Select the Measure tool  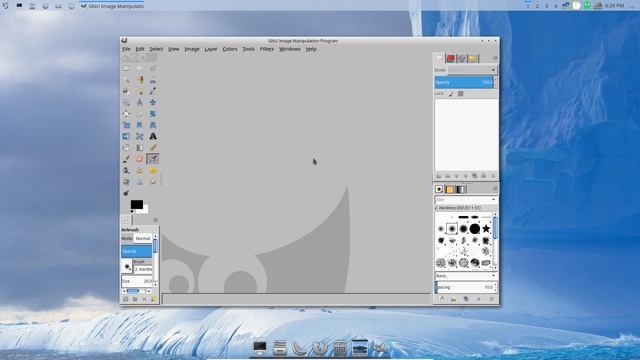click(140, 102)
